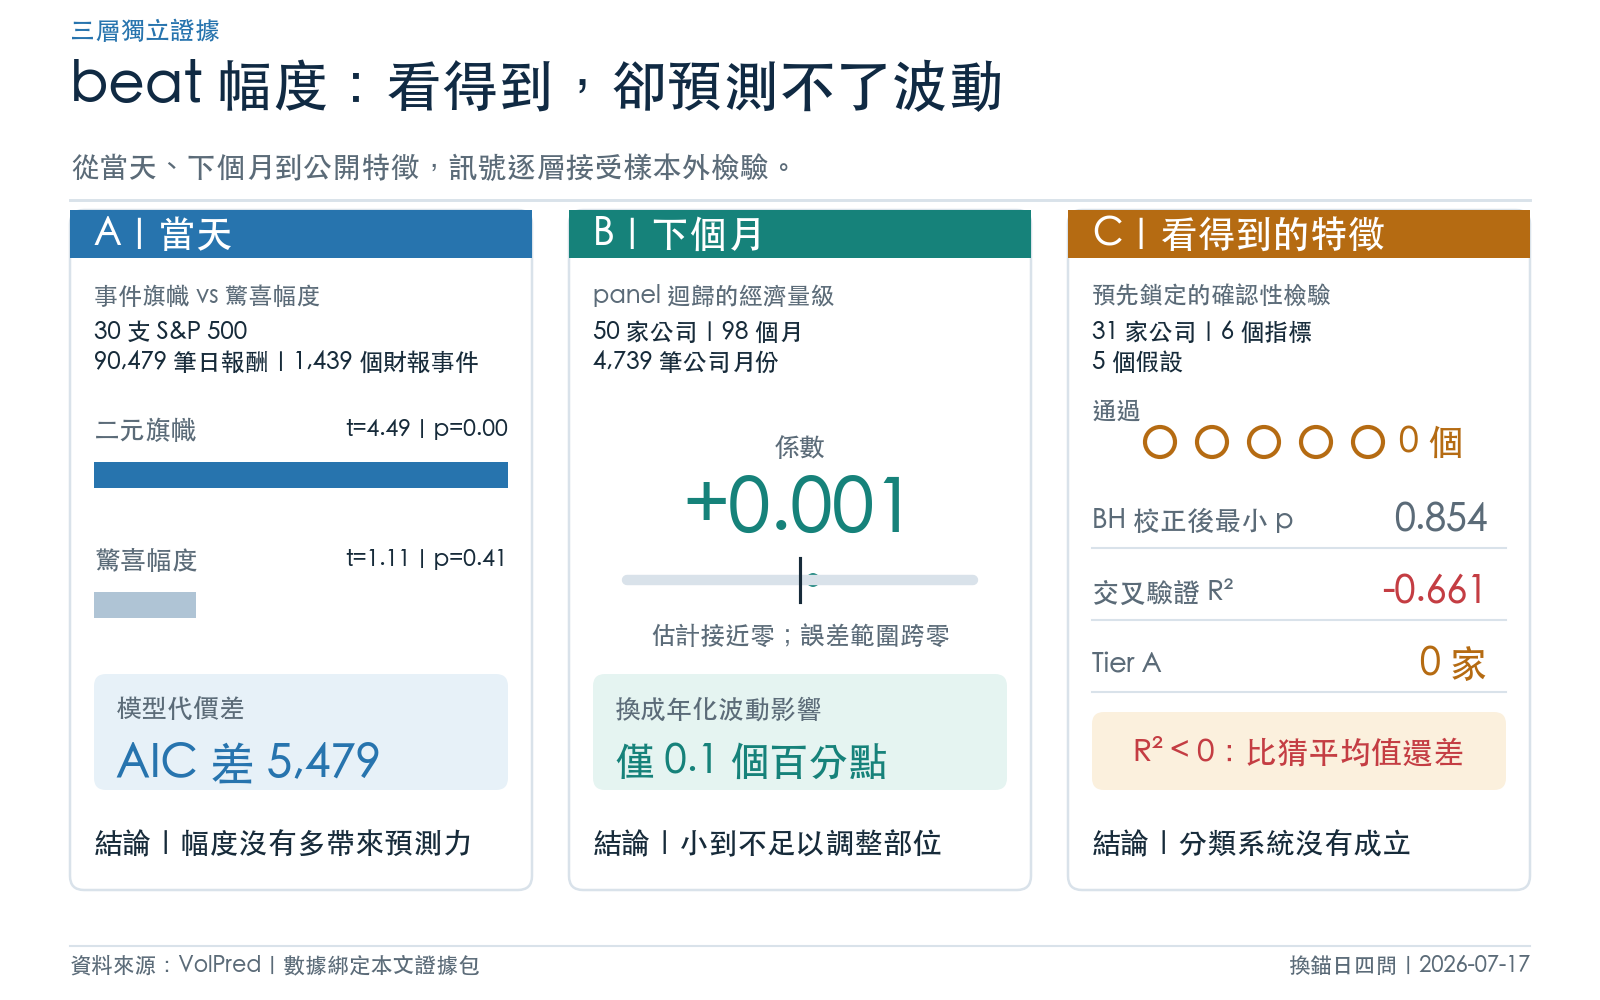This screenshot has width=1600, height=1000.
Task: Click the first empty hypothesis circle
Action: point(1160,442)
